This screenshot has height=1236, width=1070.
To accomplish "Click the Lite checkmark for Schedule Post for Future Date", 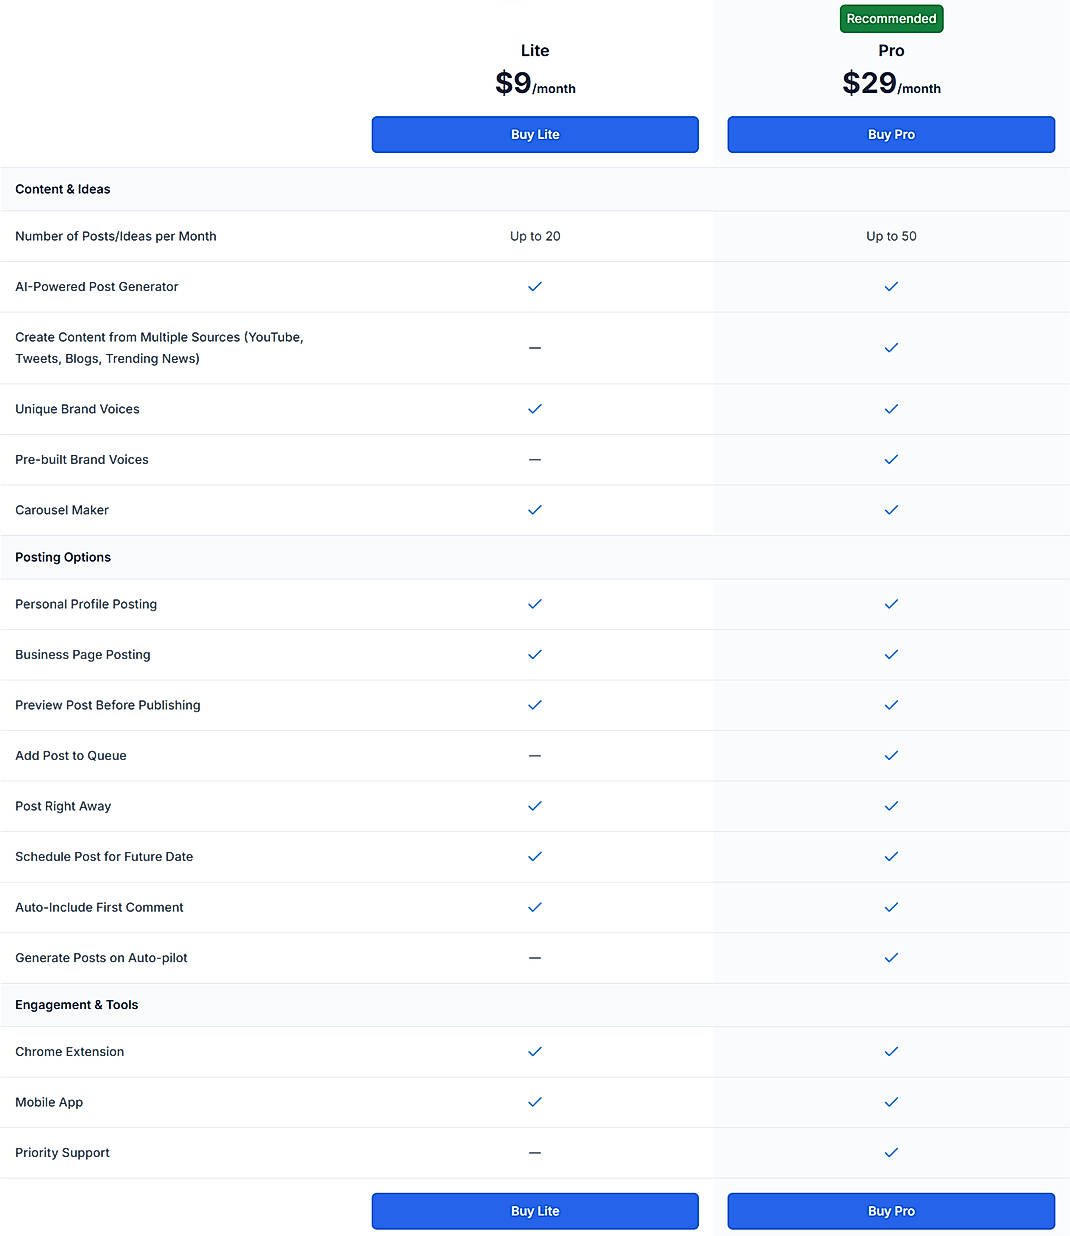I will (x=535, y=857).
